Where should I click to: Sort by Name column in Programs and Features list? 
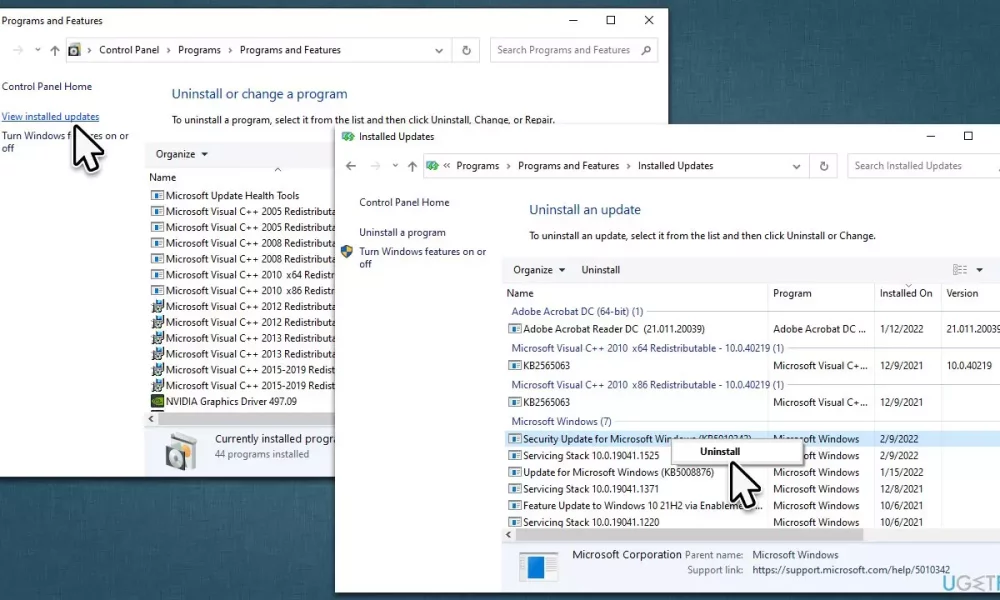click(163, 178)
